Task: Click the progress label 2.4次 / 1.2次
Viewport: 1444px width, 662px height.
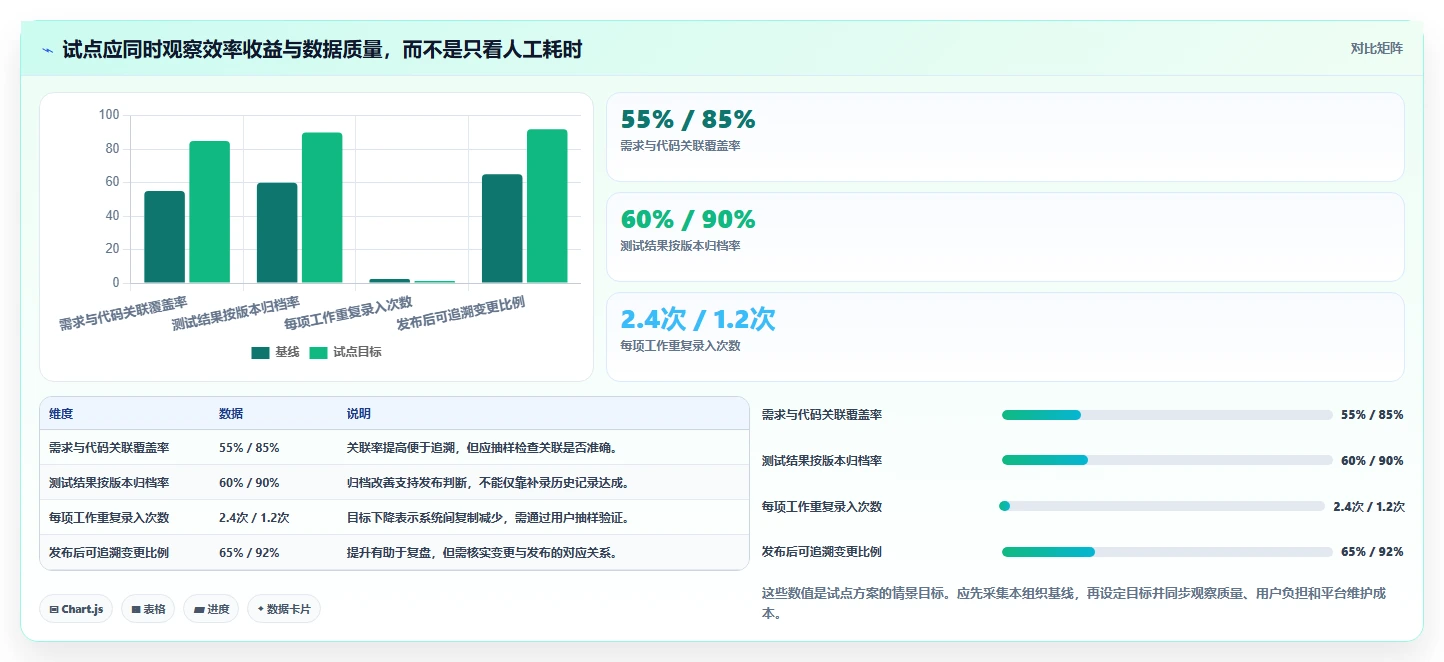Action: [1369, 507]
